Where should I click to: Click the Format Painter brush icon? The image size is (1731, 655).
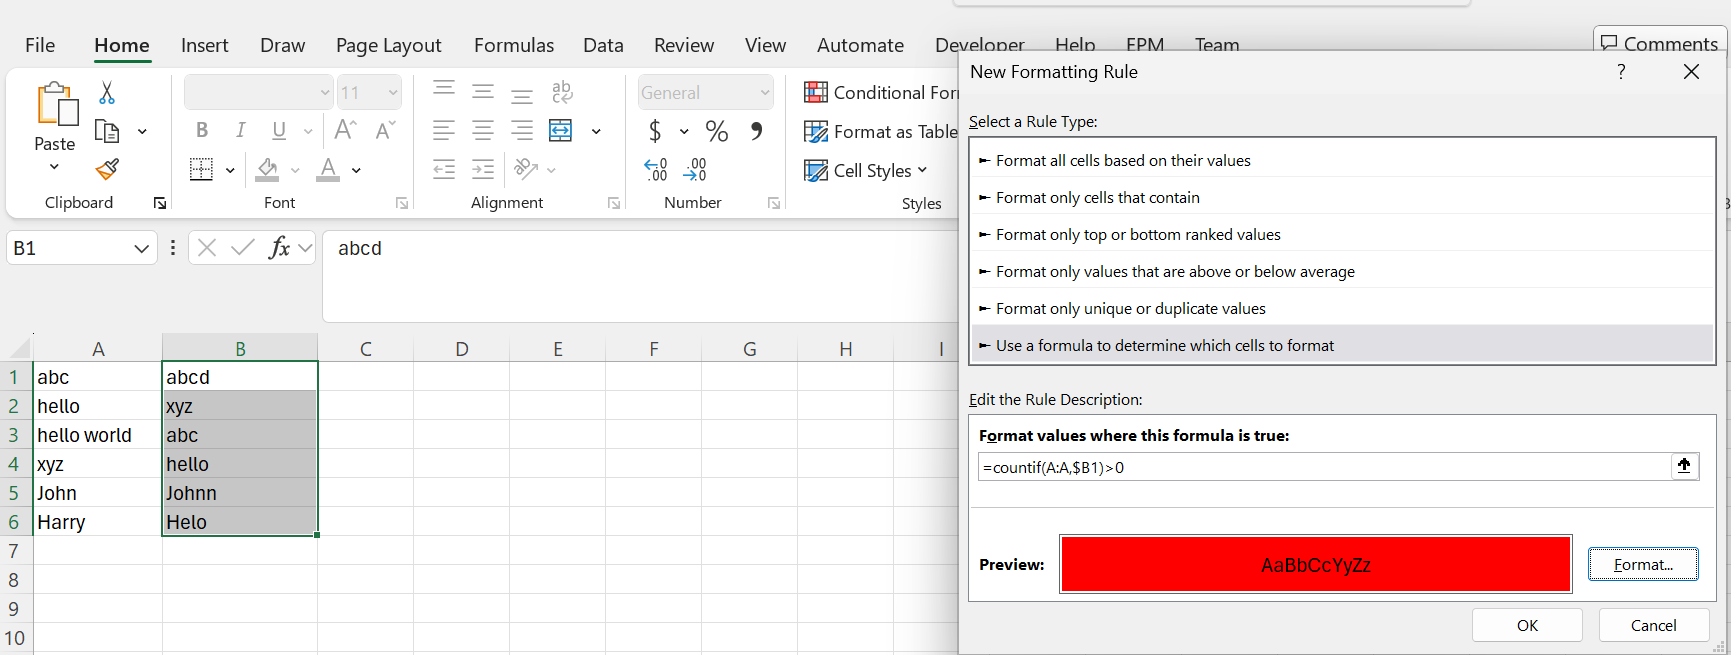107,169
